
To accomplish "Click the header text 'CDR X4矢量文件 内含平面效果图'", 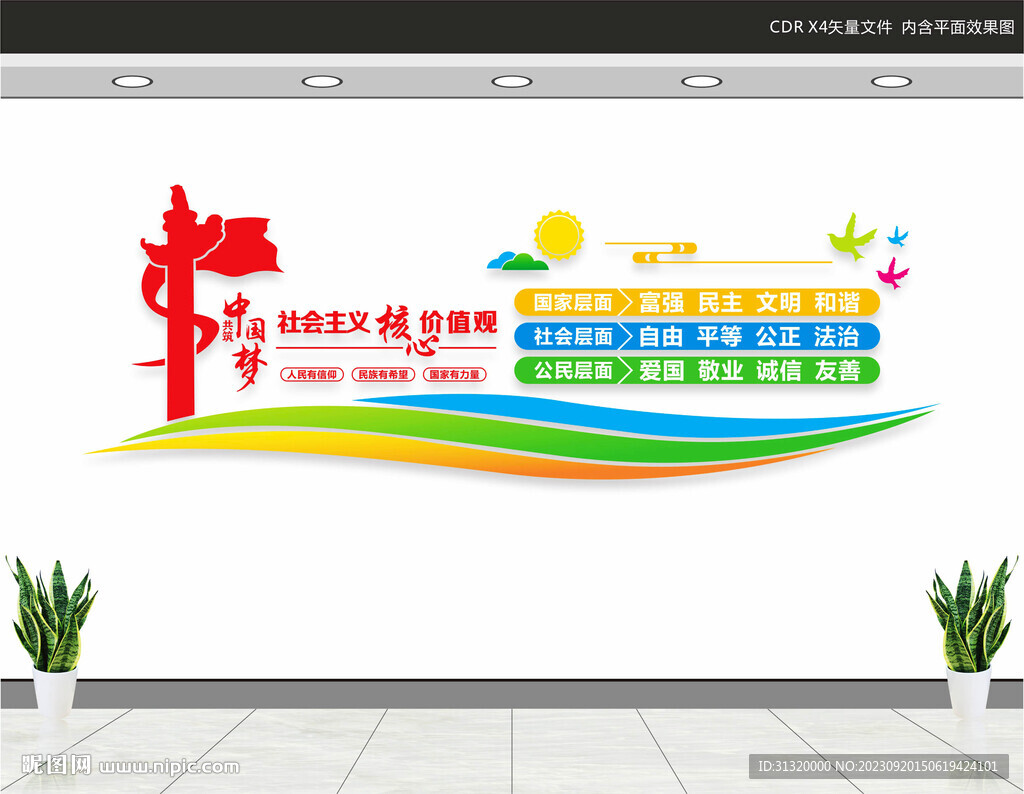I will click(x=891, y=27).
